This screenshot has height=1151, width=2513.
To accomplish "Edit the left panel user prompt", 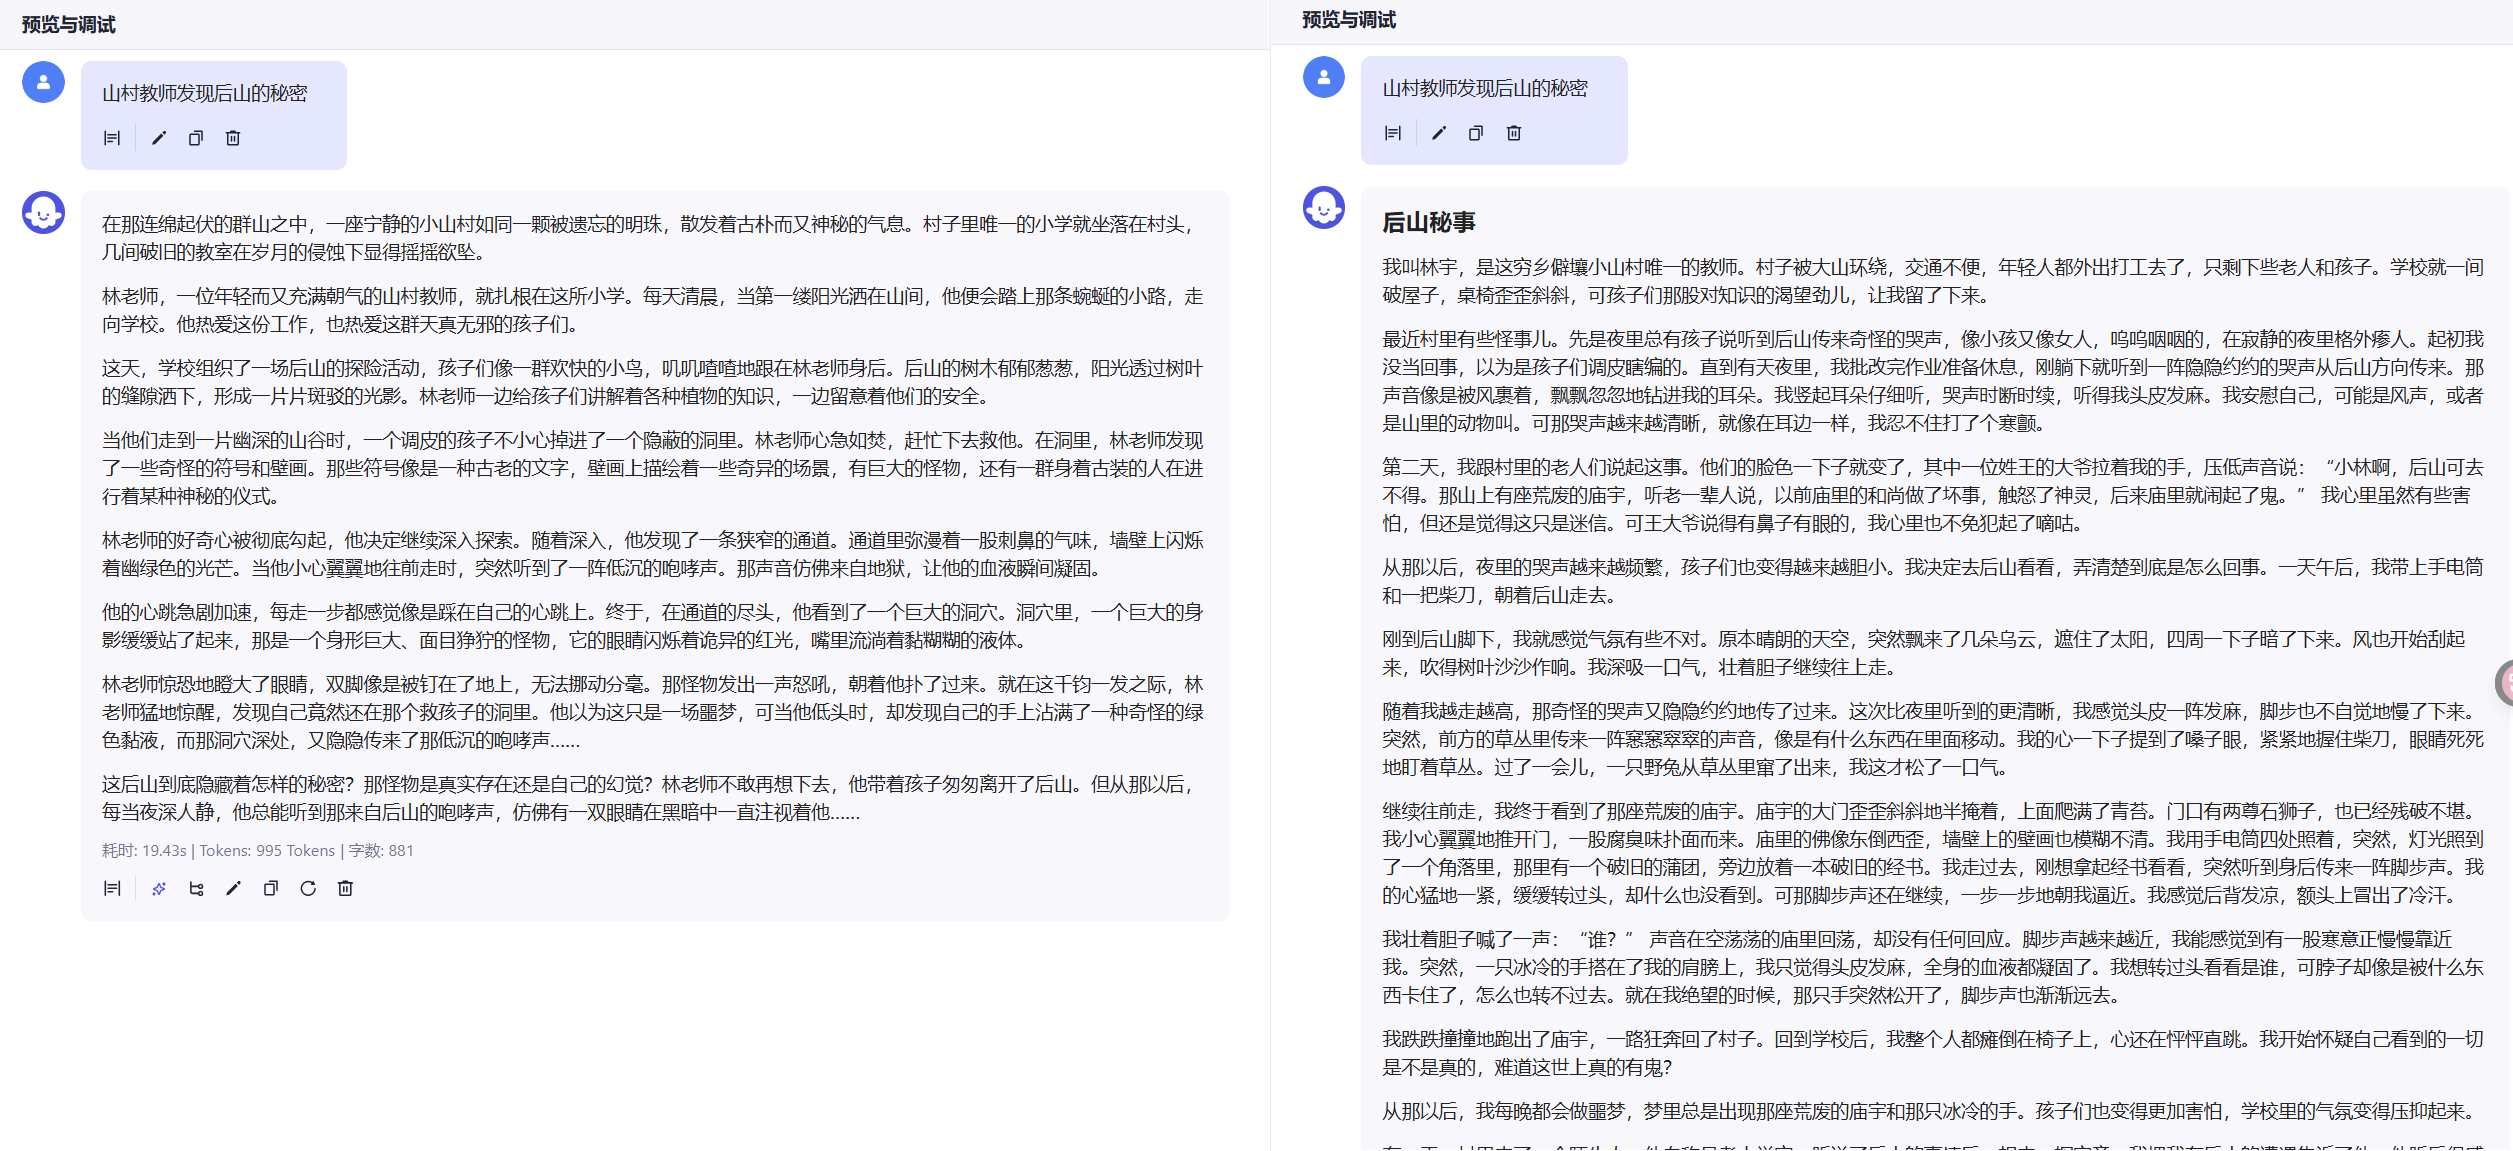I will click(x=159, y=138).
